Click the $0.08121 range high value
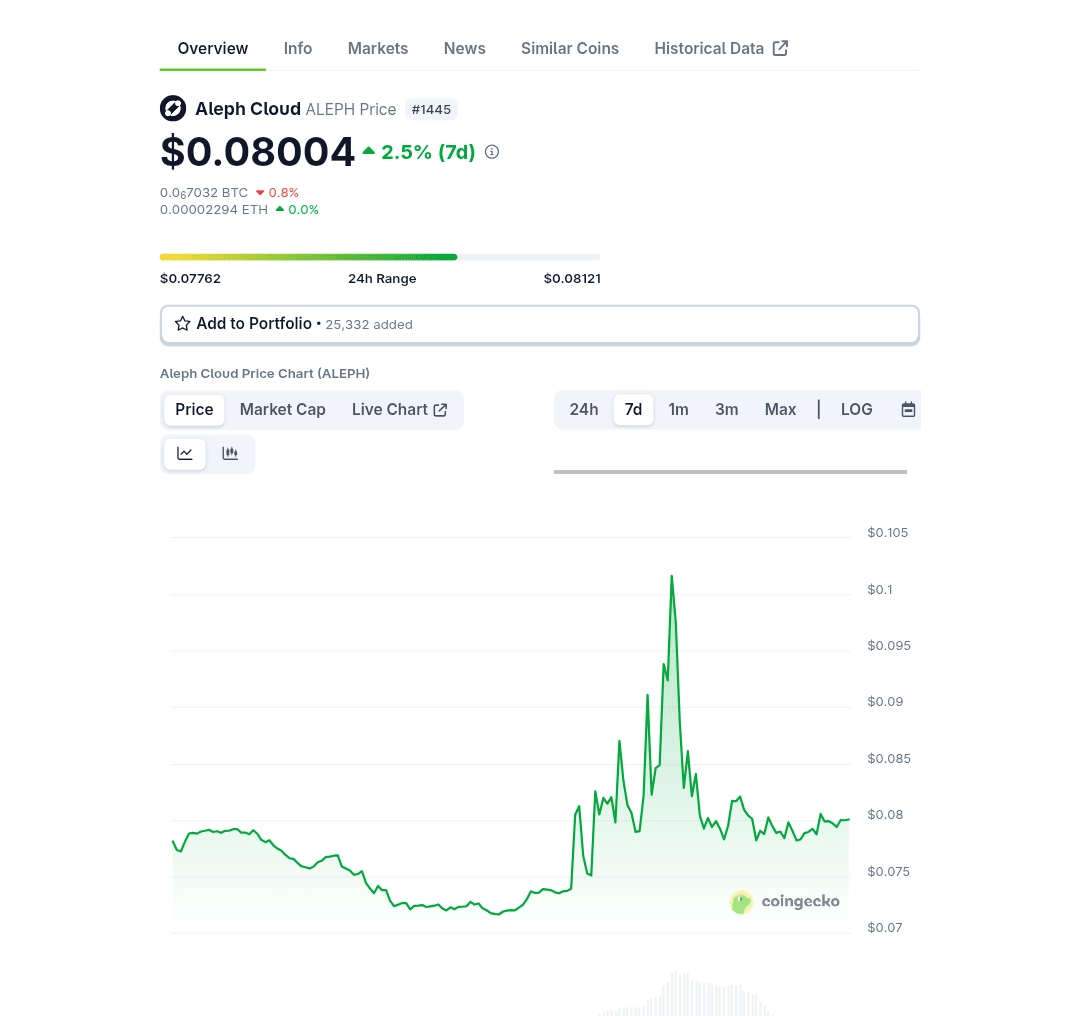 click(x=572, y=278)
